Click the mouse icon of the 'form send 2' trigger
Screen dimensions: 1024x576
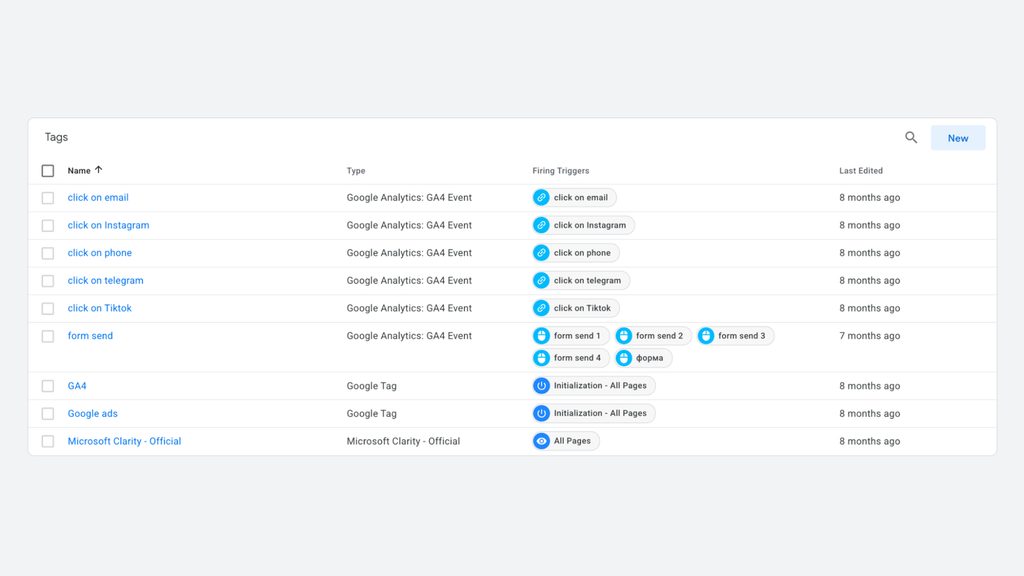pyautogui.click(x=624, y=336)
